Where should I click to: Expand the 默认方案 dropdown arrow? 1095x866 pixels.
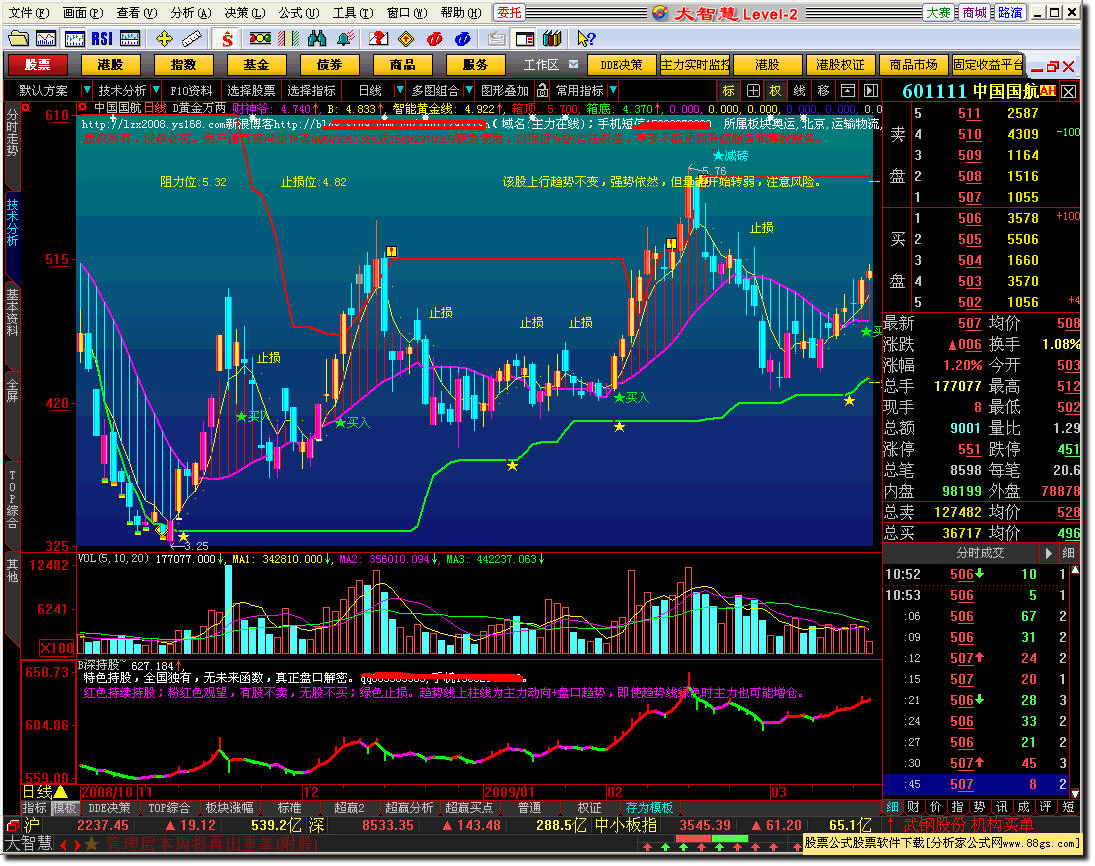click(x=87, y=90)
